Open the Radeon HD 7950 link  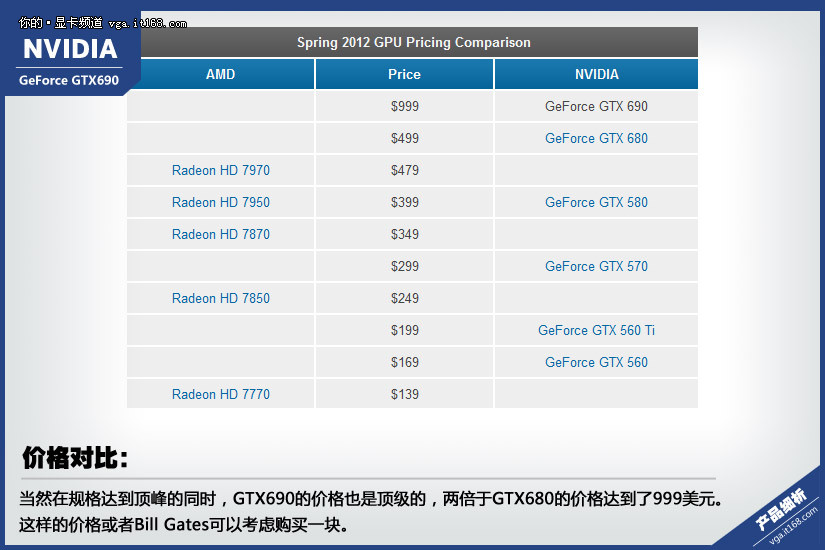[x=220, y=202]
